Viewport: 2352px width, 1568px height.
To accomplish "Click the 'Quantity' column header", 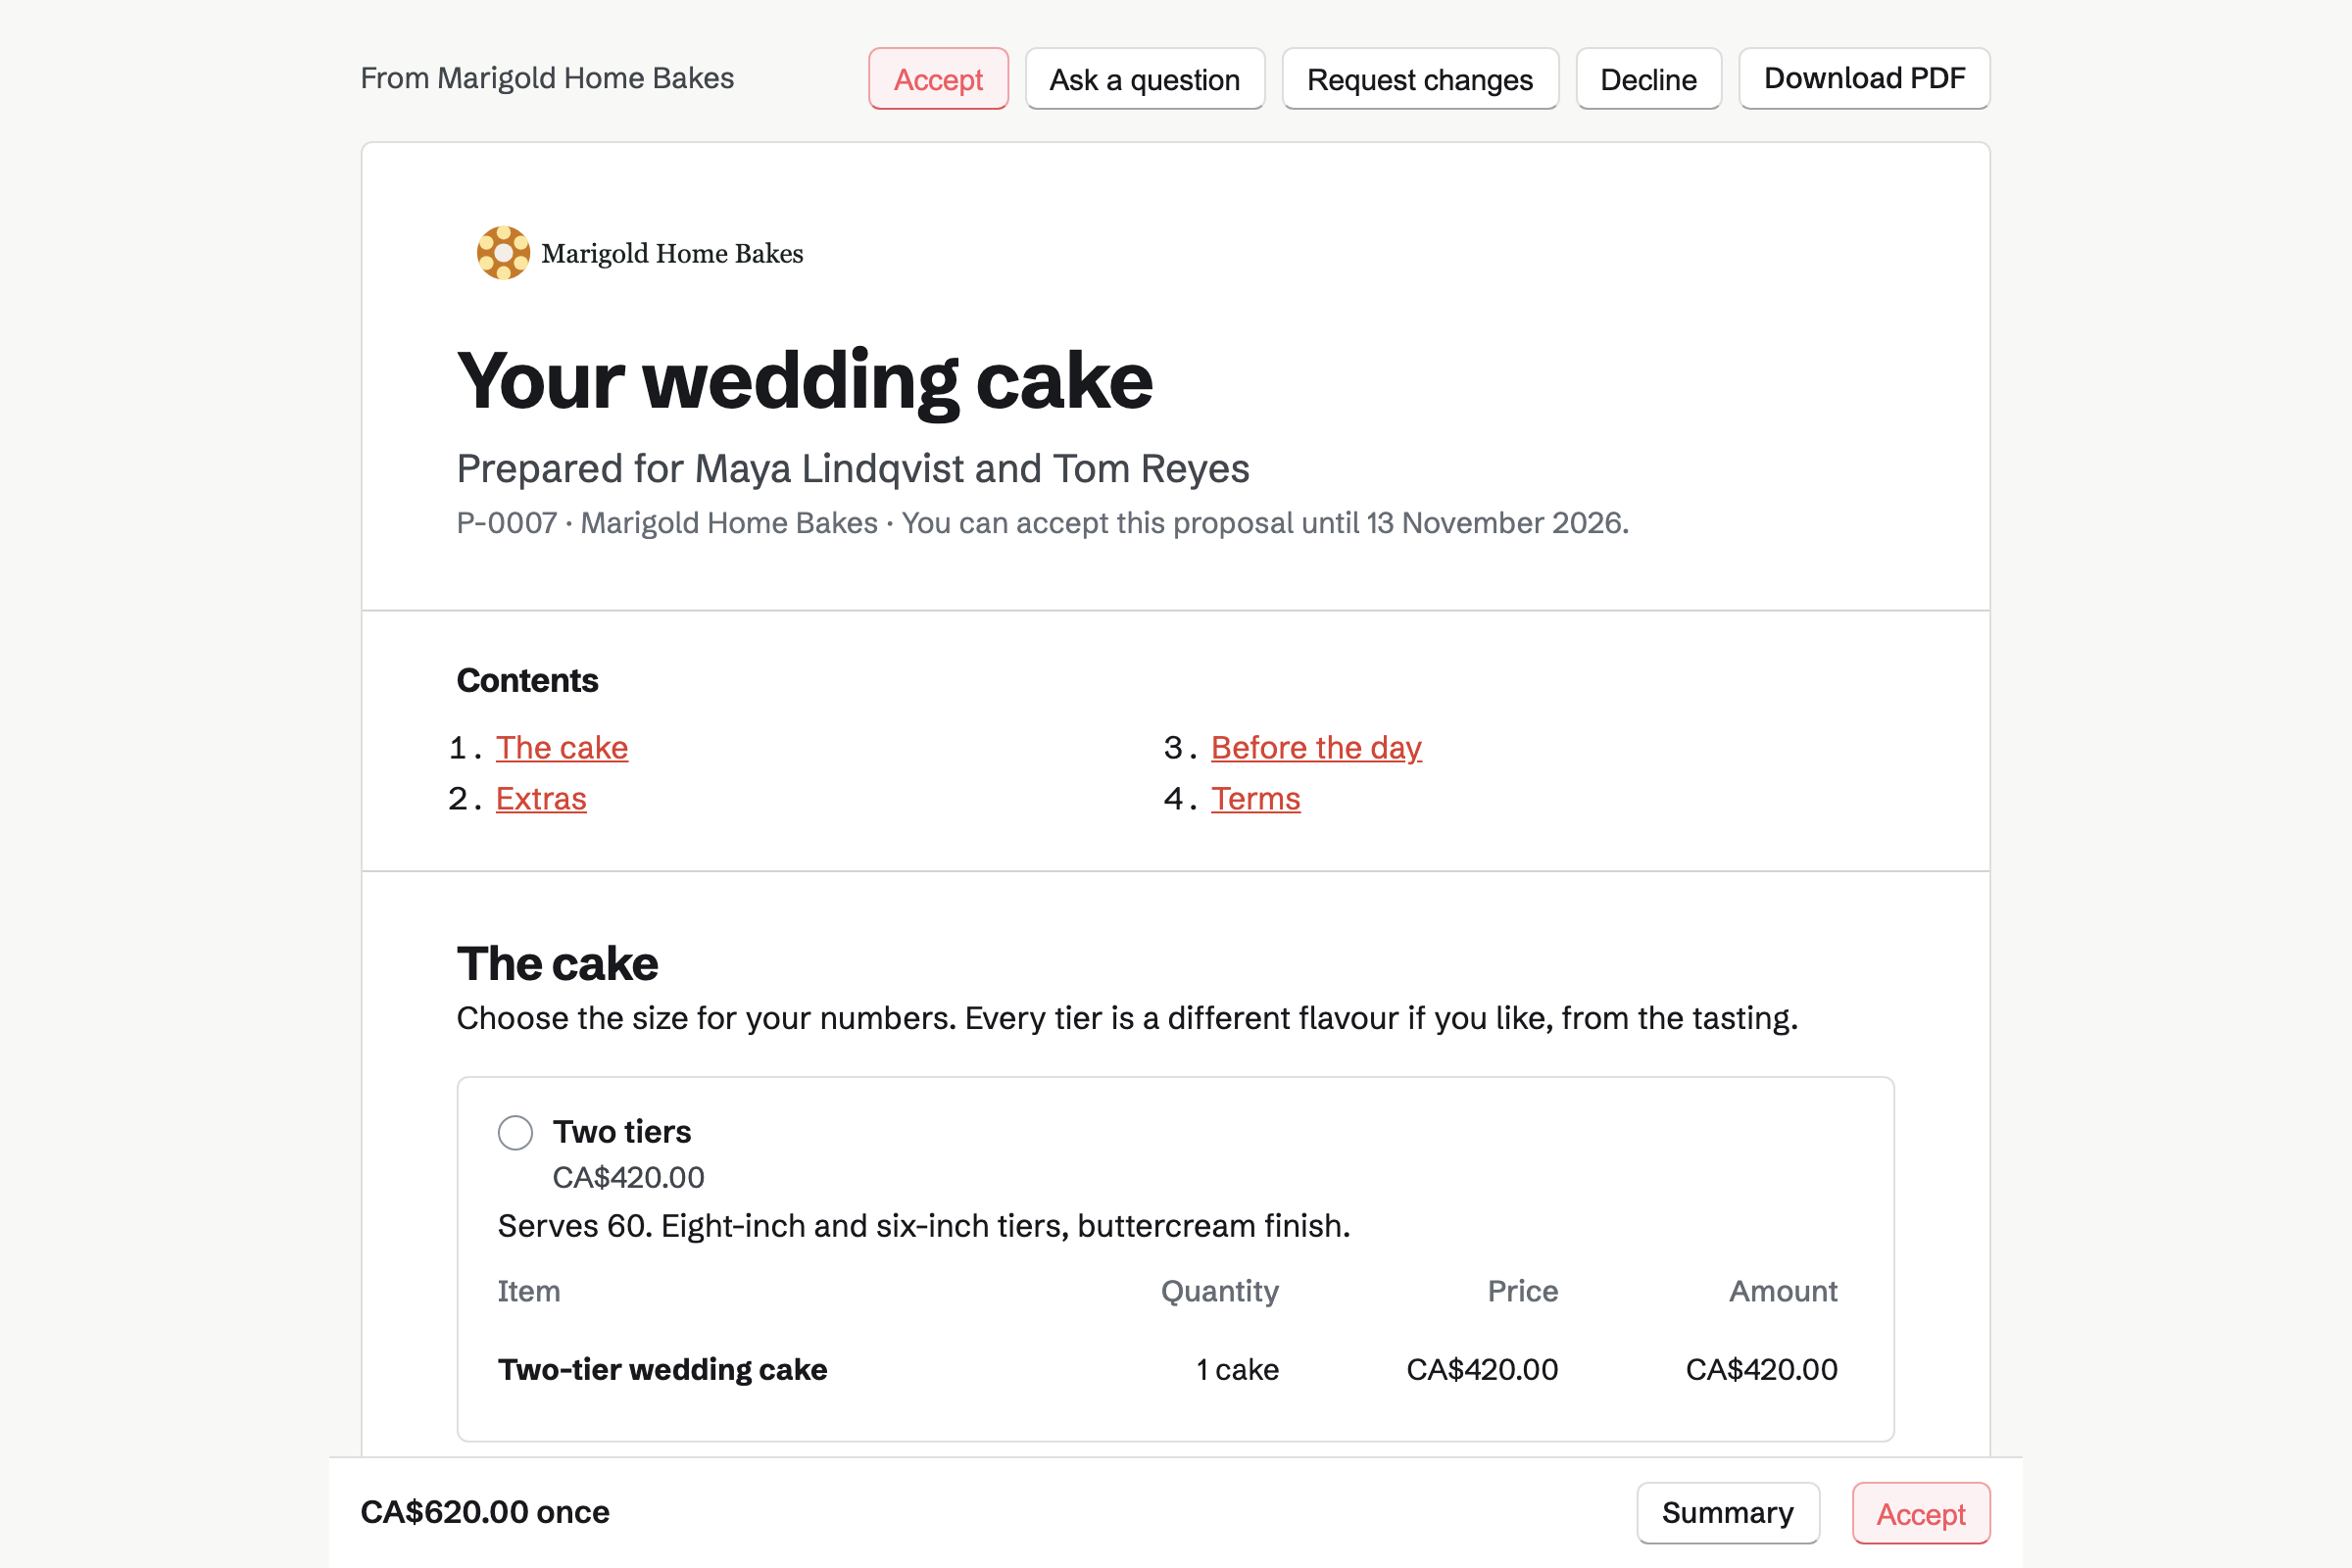I will click(1220, 1291).
